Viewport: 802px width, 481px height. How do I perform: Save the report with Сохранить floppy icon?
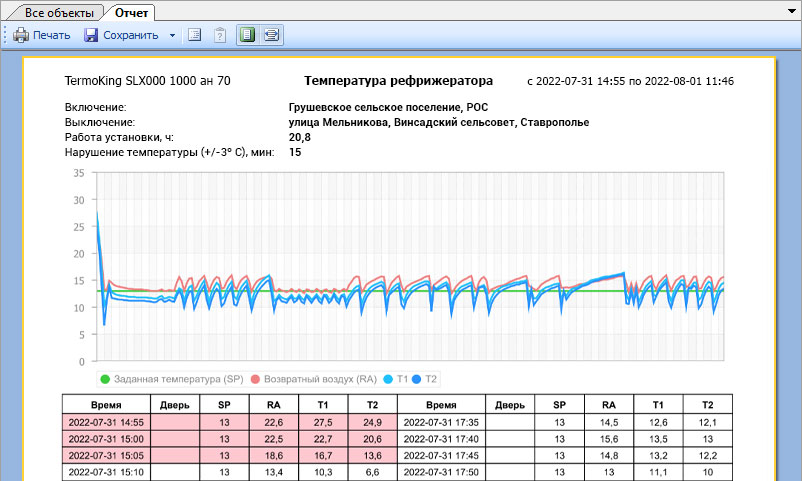pyautogui.click(x=91, y=35)
